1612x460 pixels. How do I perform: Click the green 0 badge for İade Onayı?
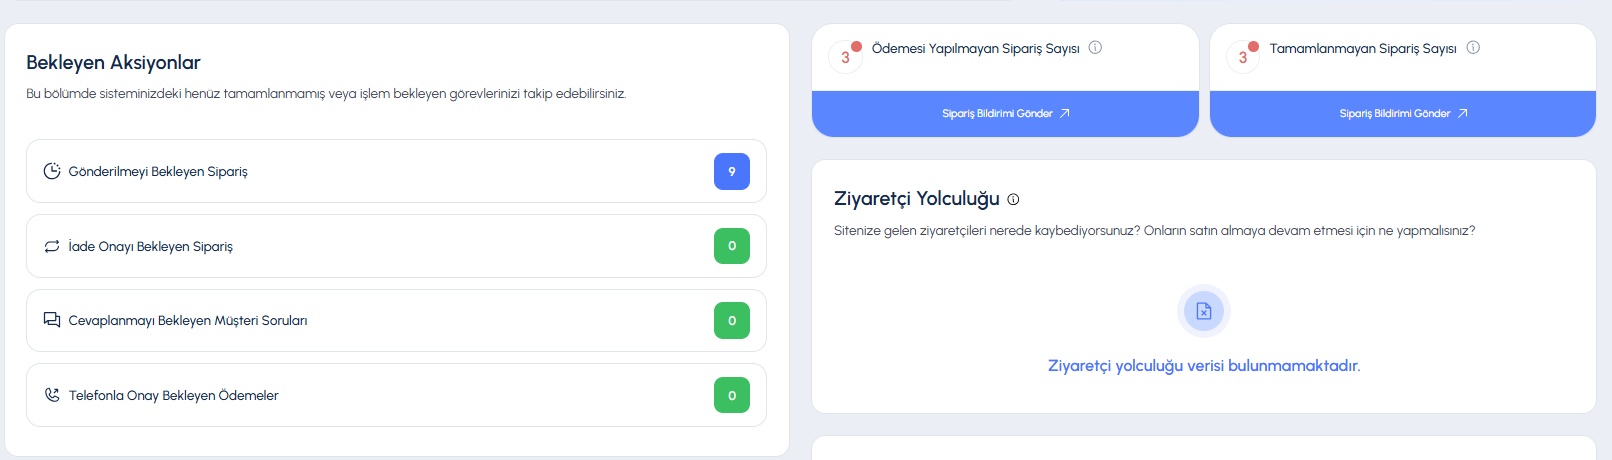[732, 246]
